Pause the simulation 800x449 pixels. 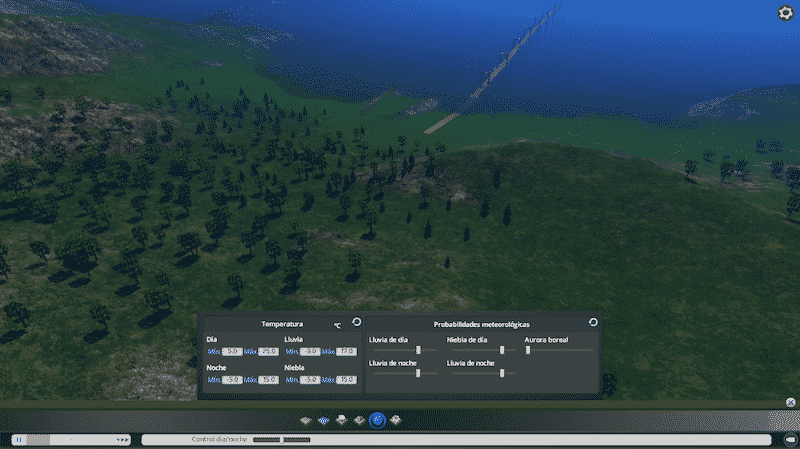point(19,439)
